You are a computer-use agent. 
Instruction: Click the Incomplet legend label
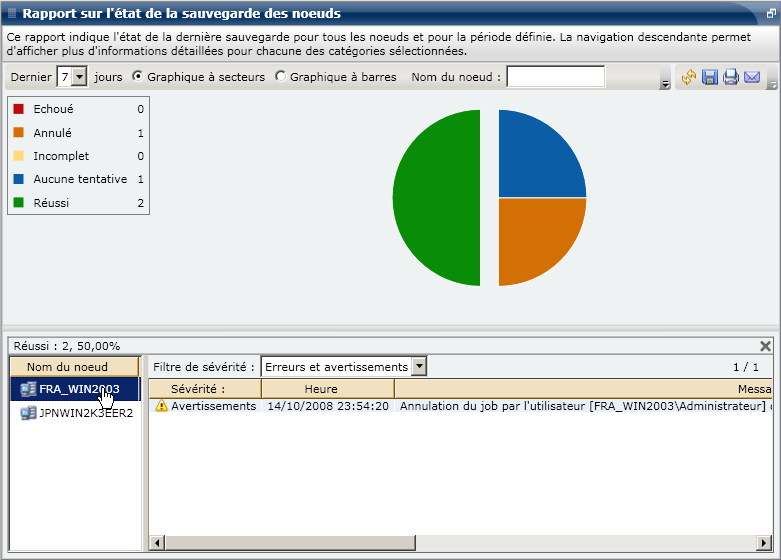click(61, 156)
